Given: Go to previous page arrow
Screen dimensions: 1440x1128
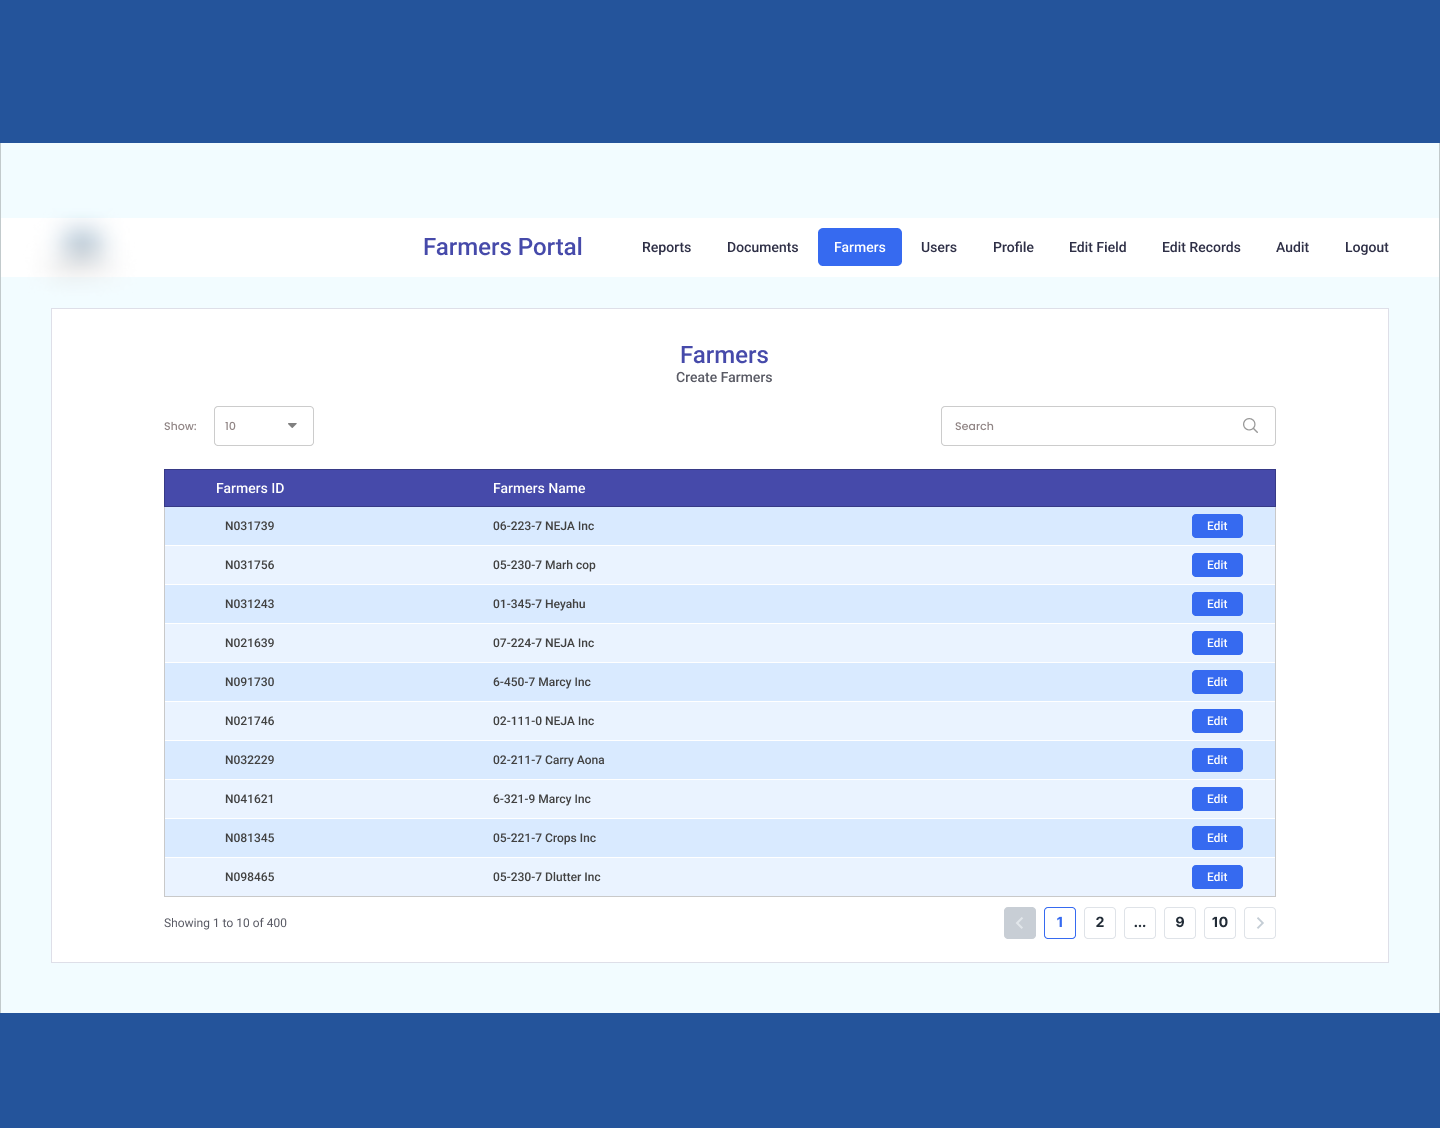Looking at the screenshot, I should point(1020,923).
